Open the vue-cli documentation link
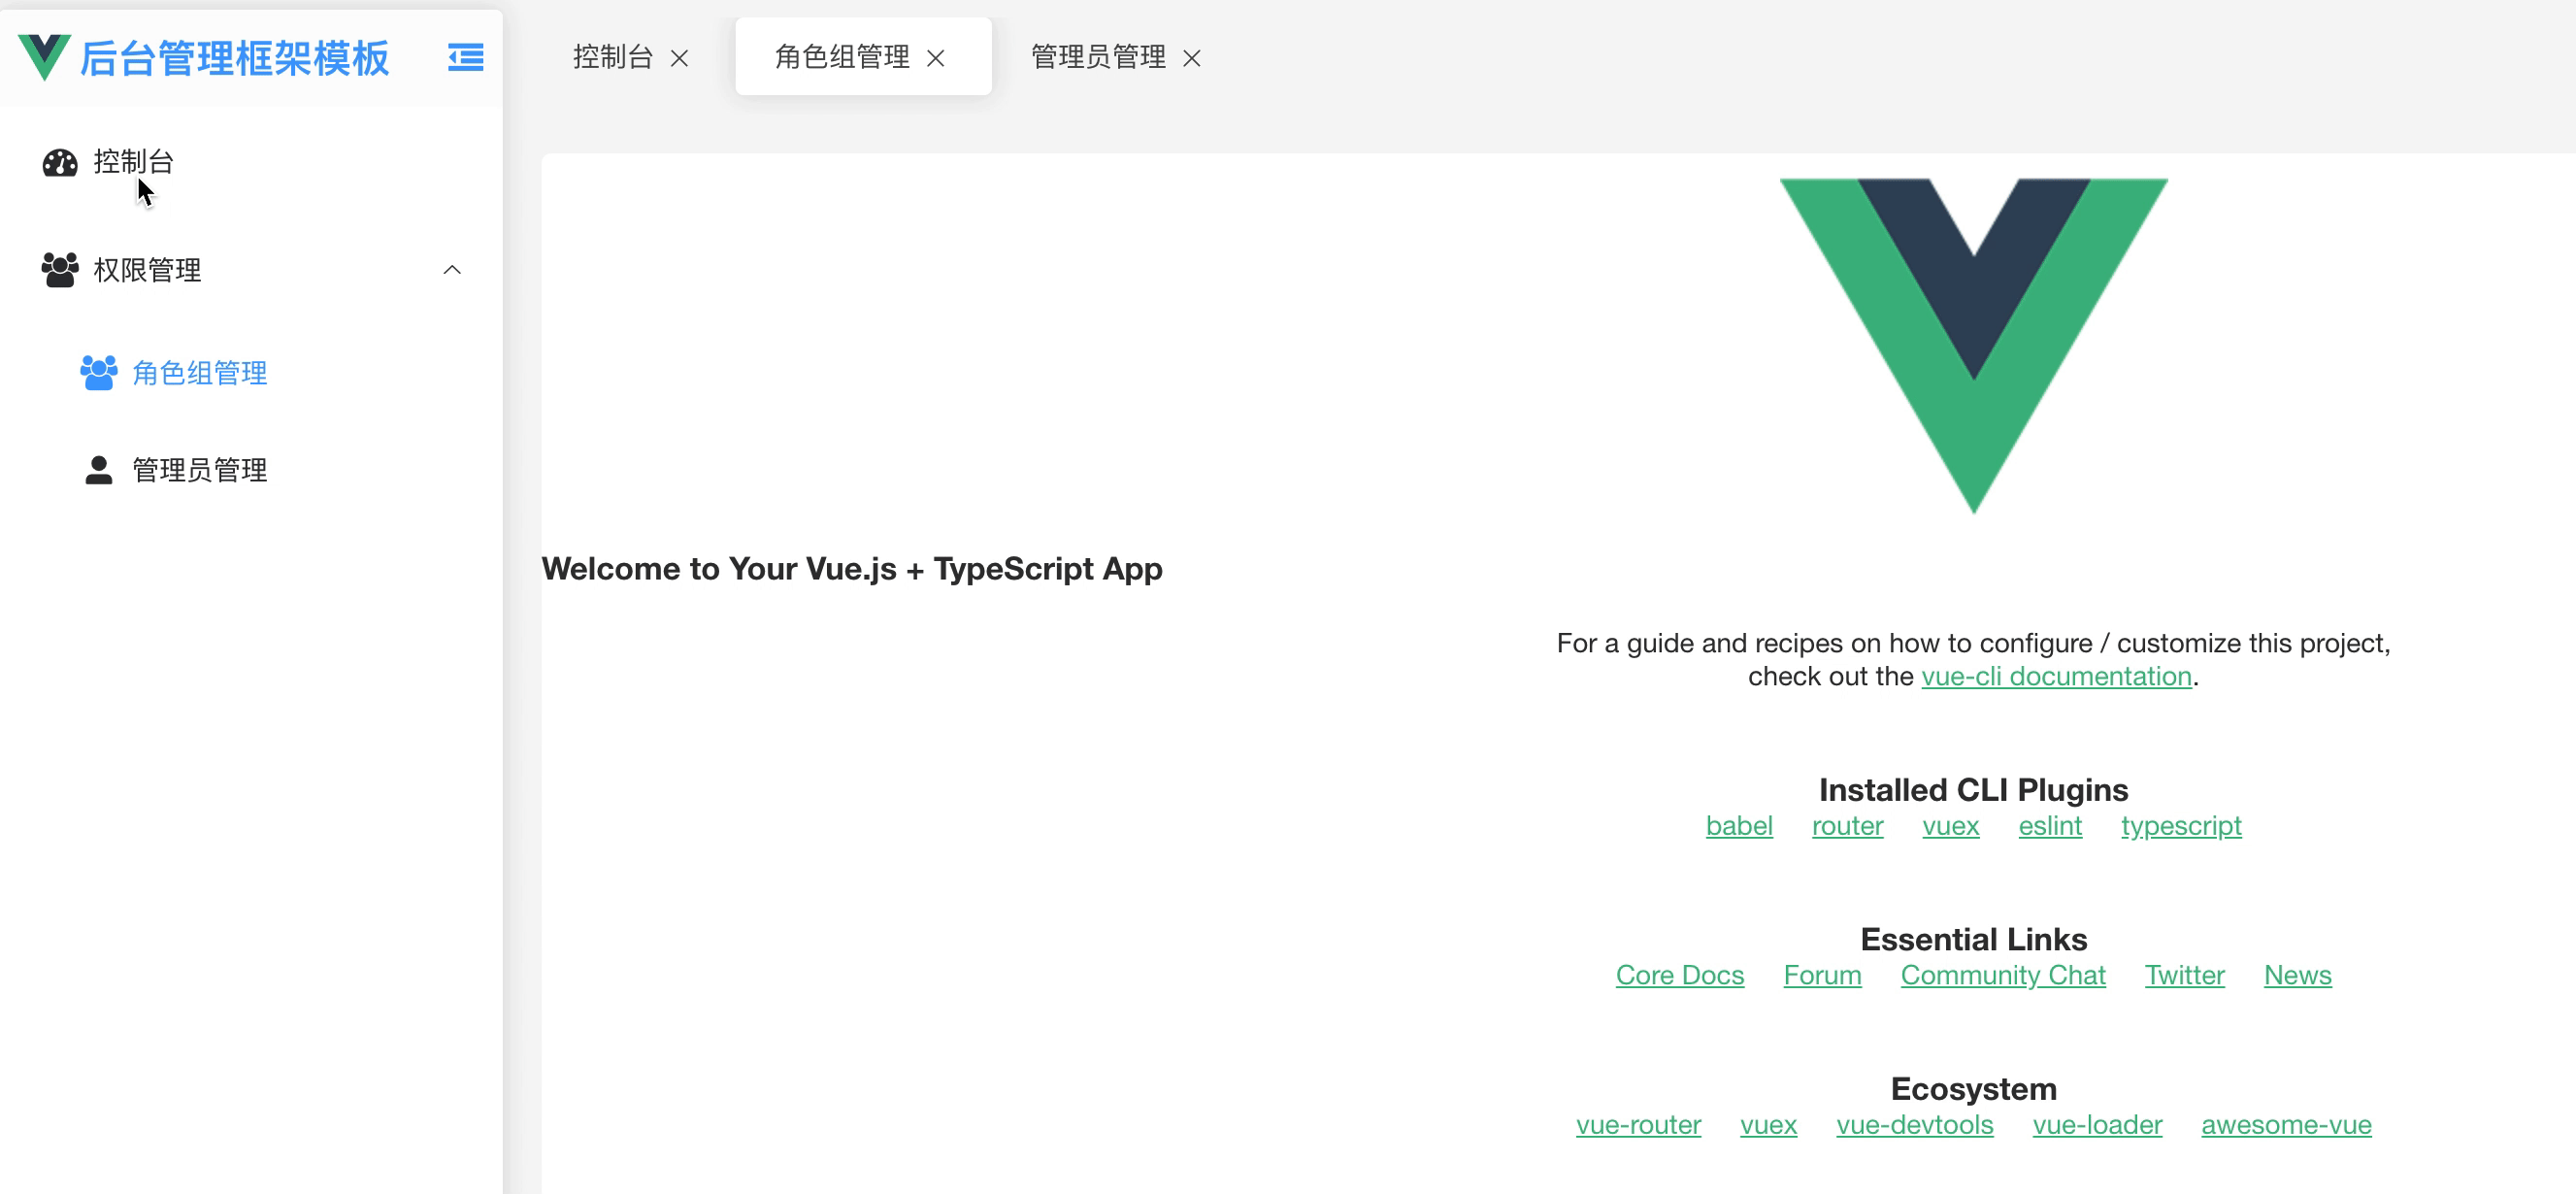The height and width of the screenshot is (1194, 2576). point(2055,677)
